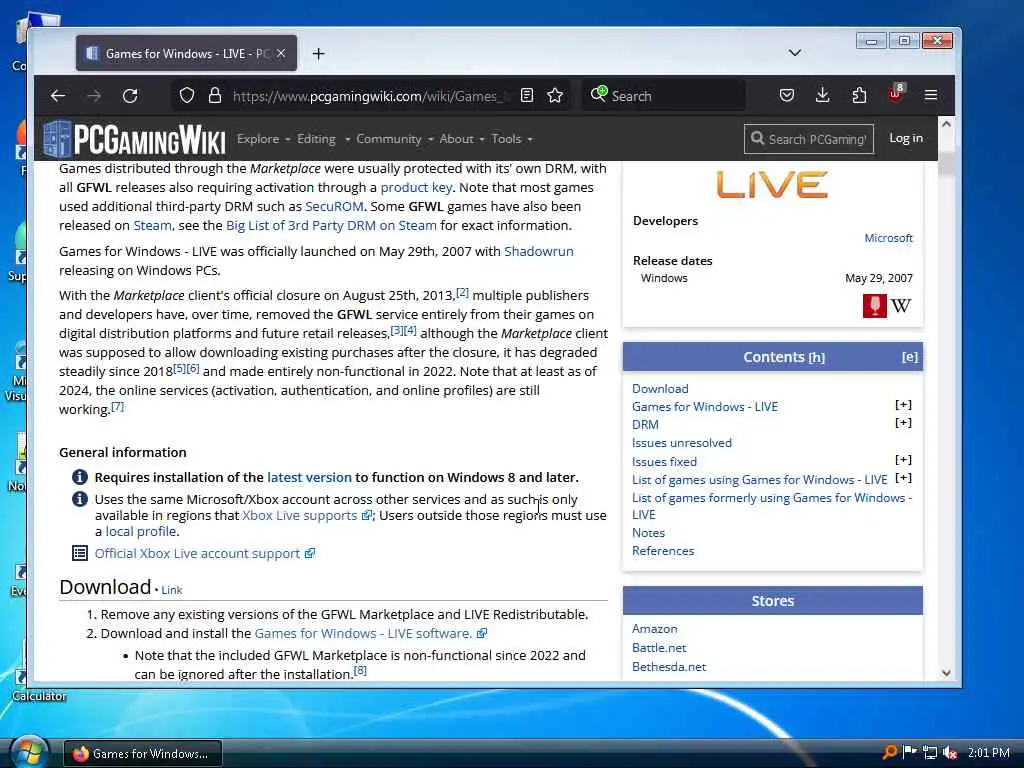Image resolution: width=1024 pixels, height=768 pixels.
Task: Click the uBlock Origin shield icon
Action: point(895,94)
